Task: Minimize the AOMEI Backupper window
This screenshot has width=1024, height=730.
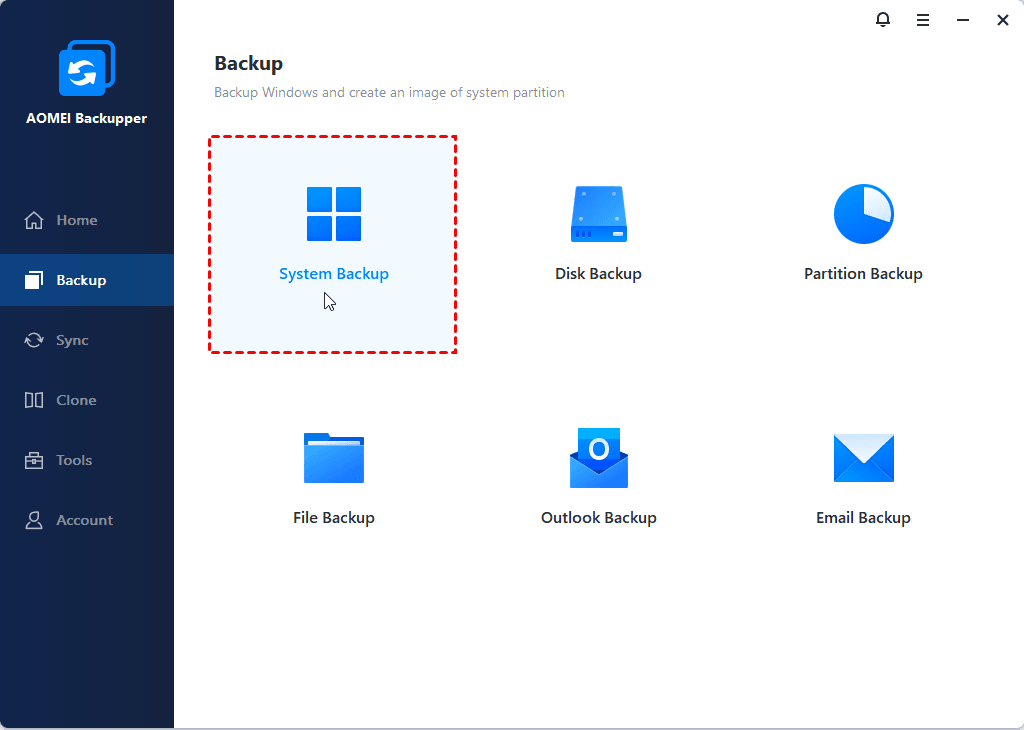Action: pos(963,20)
